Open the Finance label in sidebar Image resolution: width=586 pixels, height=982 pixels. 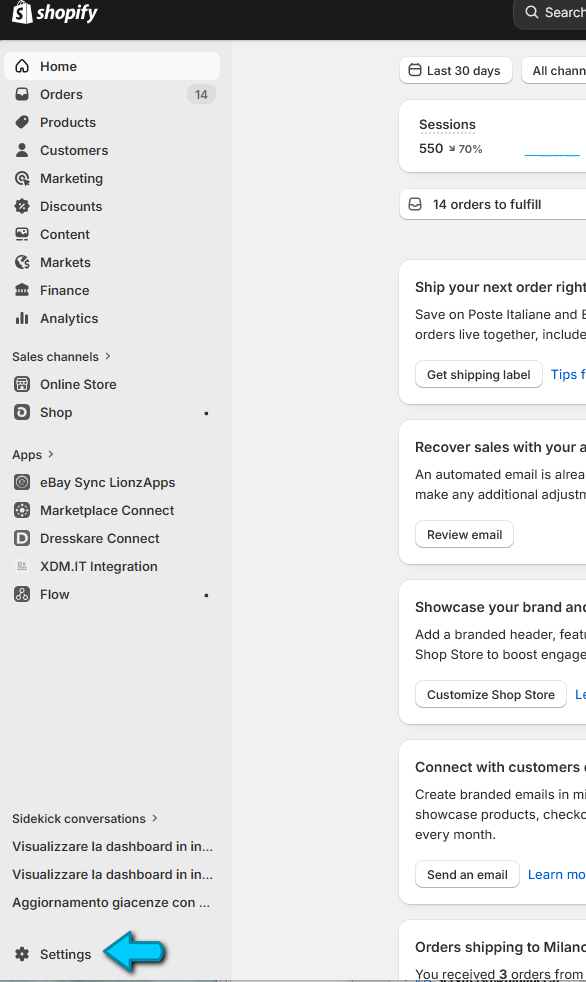(x=64, y=290)
